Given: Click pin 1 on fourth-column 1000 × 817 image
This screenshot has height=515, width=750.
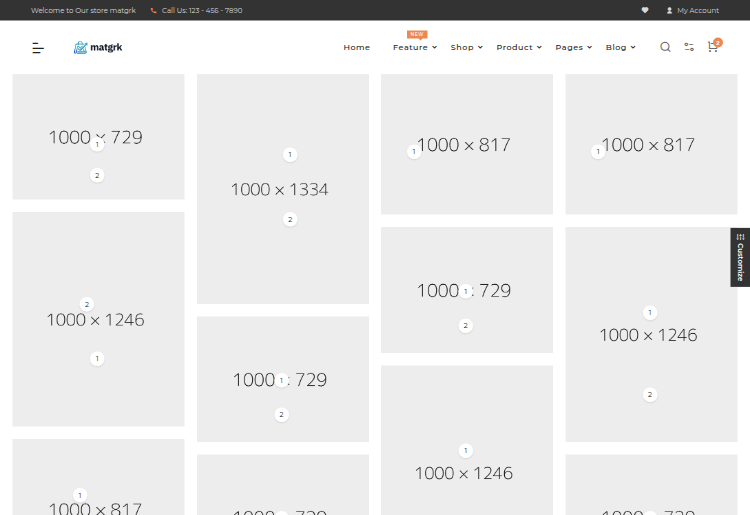Looking at the screenshot, I should point(598,152).
